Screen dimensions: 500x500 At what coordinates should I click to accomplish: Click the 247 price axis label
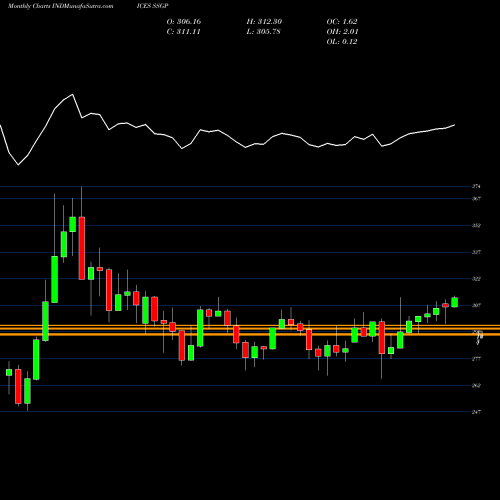pos(476,412)
